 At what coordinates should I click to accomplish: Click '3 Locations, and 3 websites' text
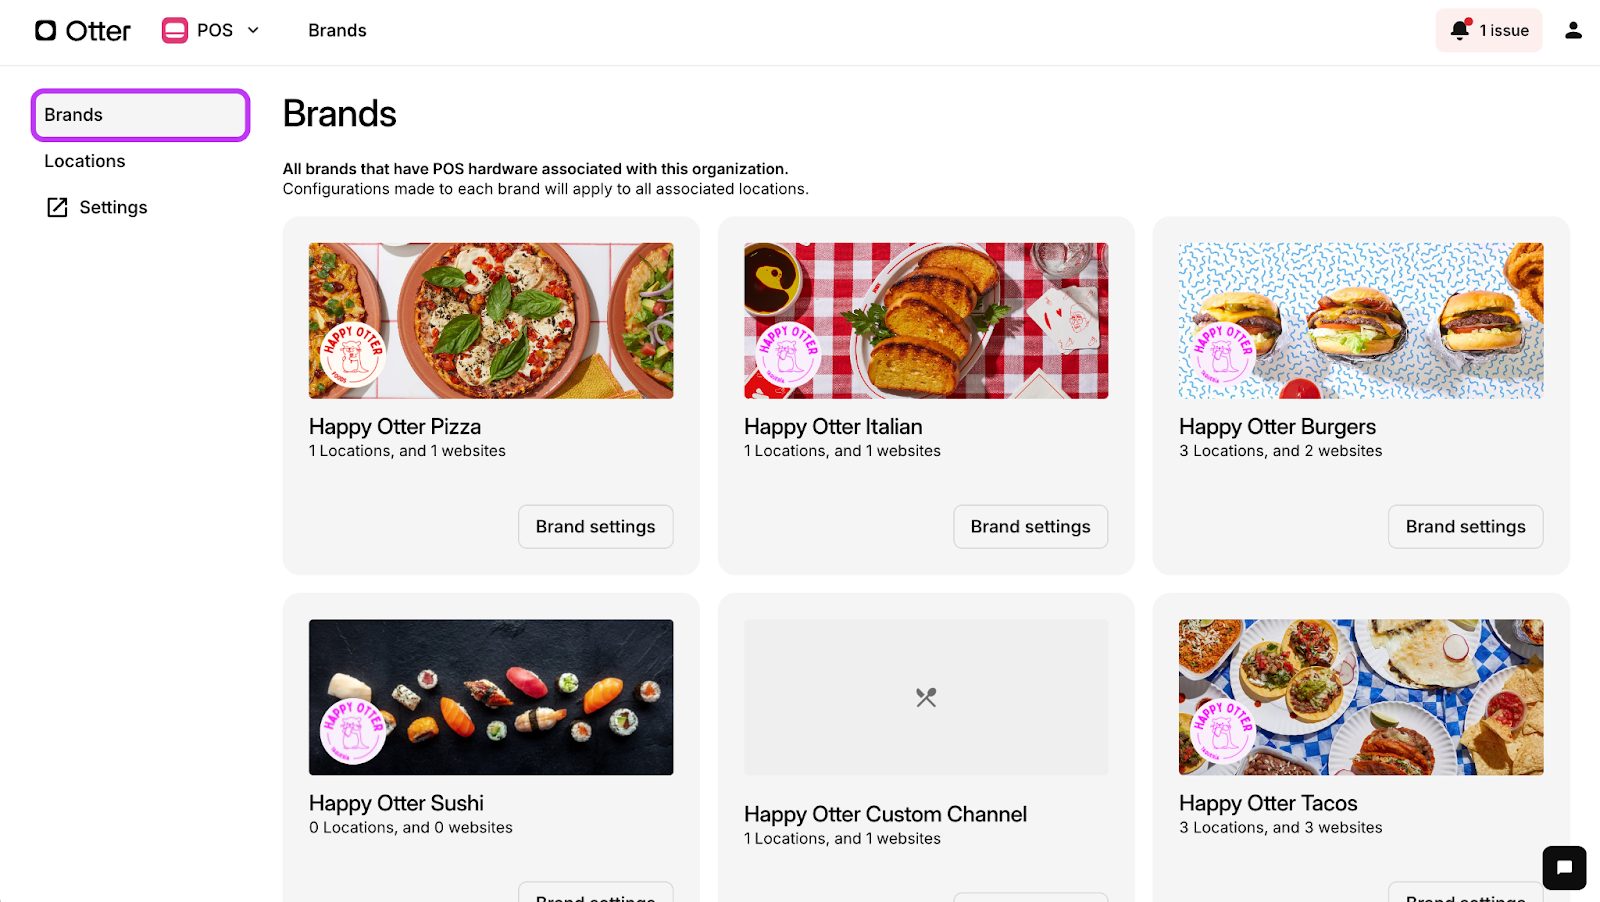click(x=1280, y=828)
